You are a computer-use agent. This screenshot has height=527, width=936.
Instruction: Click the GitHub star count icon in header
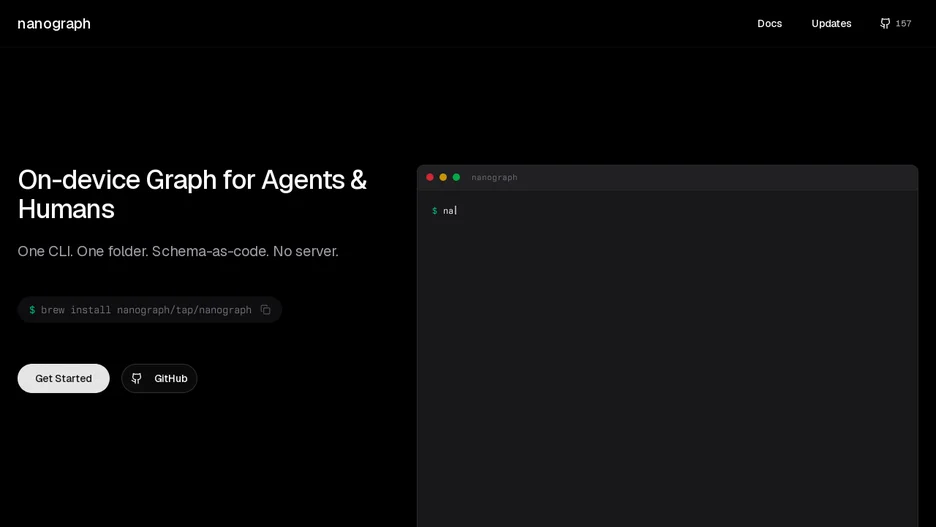tap(885, 23)
